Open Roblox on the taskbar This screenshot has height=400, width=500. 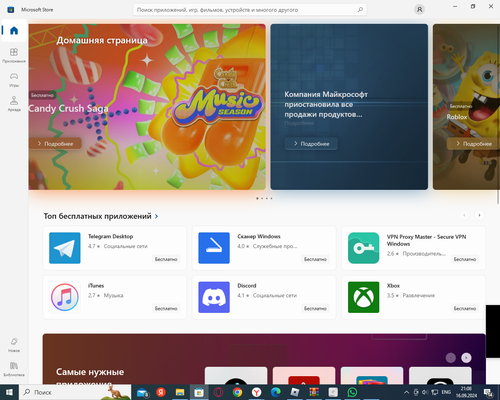tap(295, 392)
